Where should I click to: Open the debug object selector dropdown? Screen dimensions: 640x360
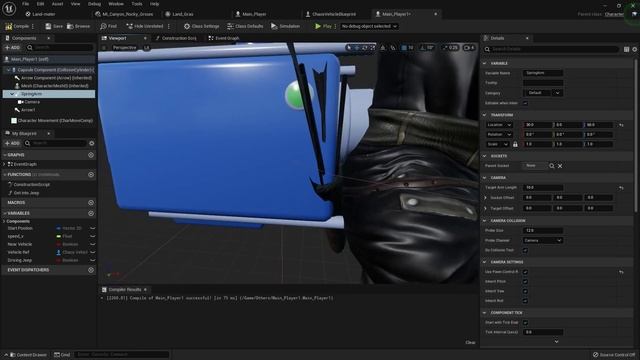coord(369,26)
